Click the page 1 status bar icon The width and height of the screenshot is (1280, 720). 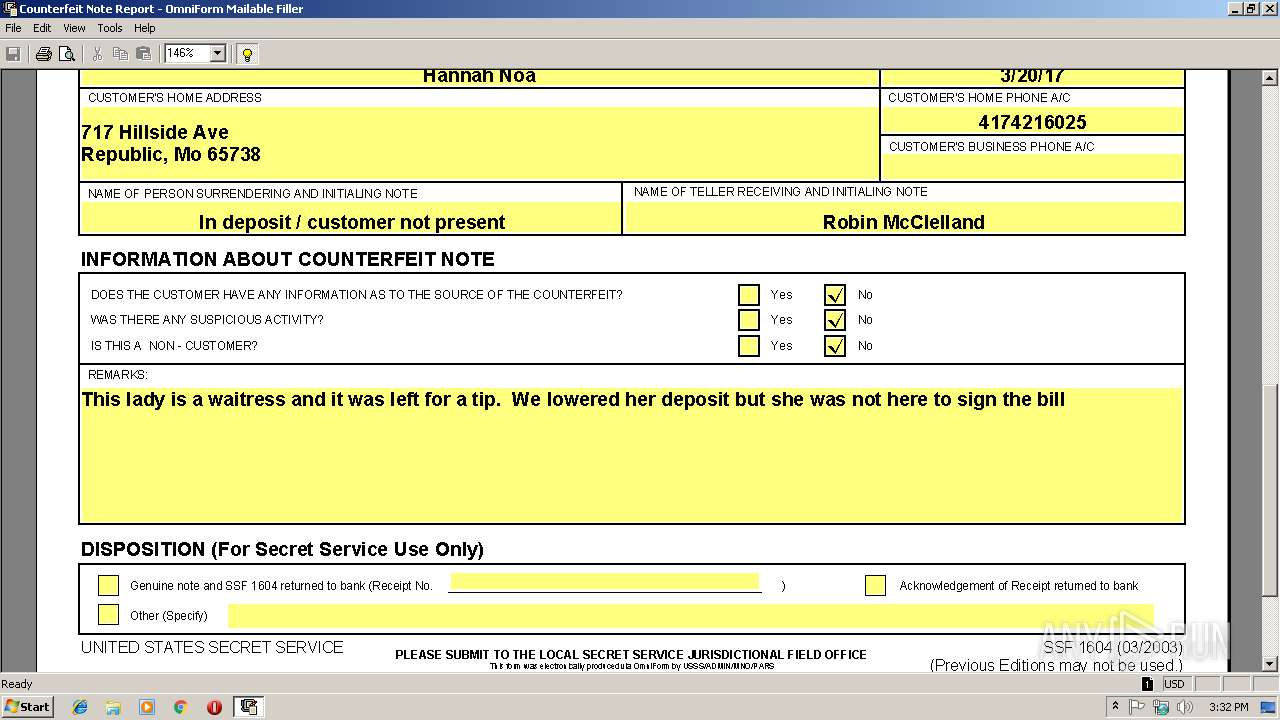[x=1147, y=684]
